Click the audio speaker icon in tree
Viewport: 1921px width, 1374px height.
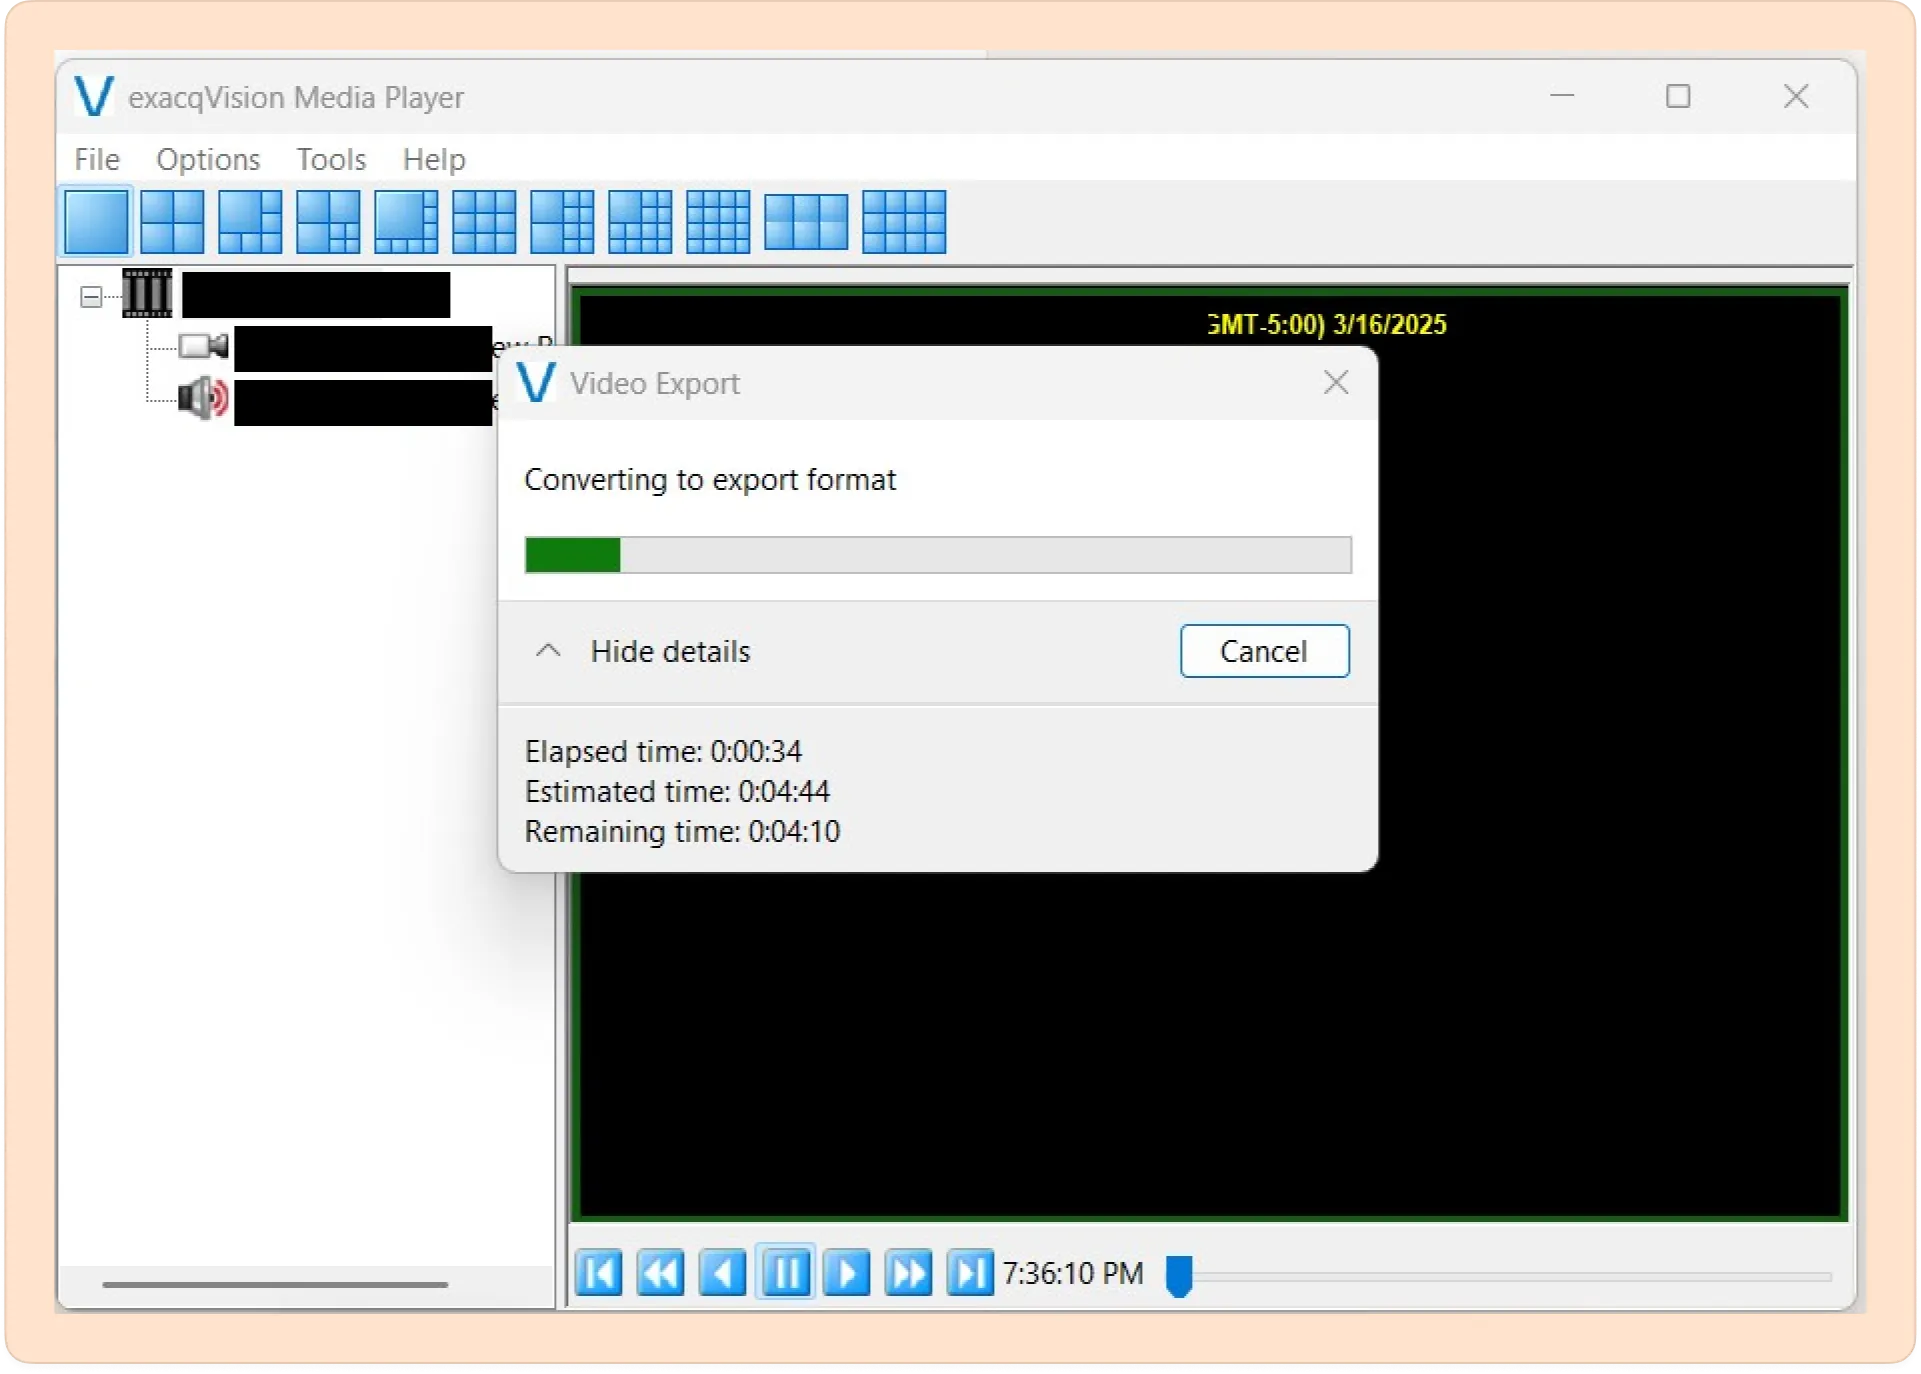[204, 398]
